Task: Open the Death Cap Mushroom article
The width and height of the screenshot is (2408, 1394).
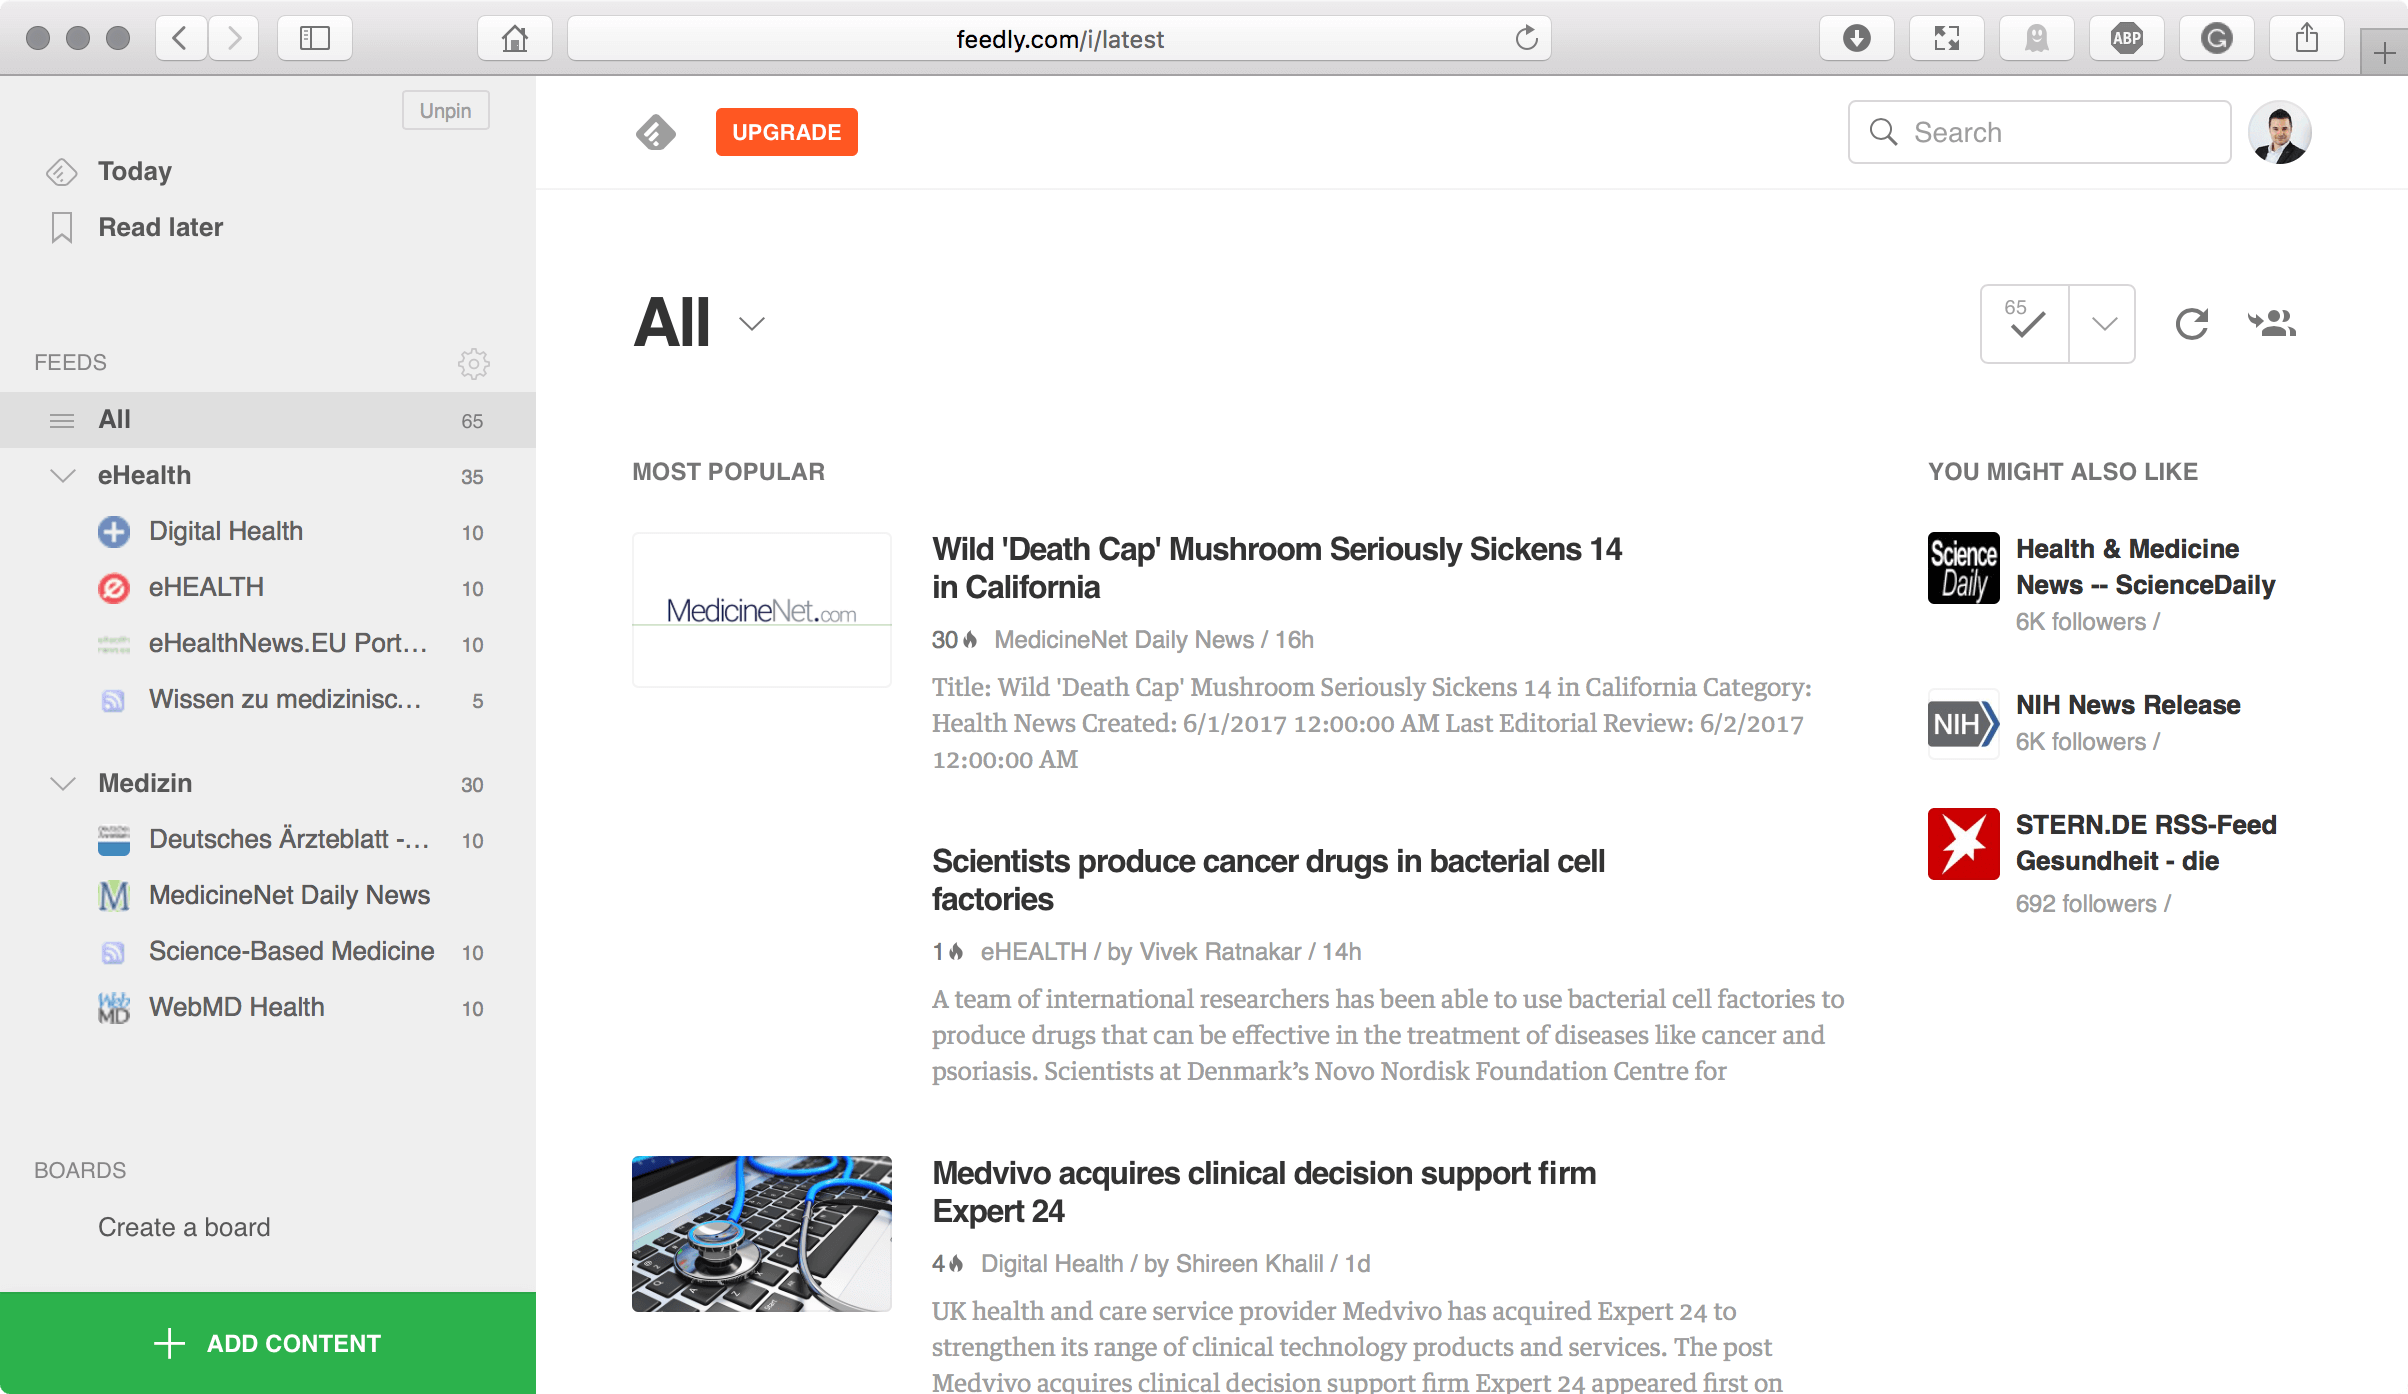Action: 1277,567
